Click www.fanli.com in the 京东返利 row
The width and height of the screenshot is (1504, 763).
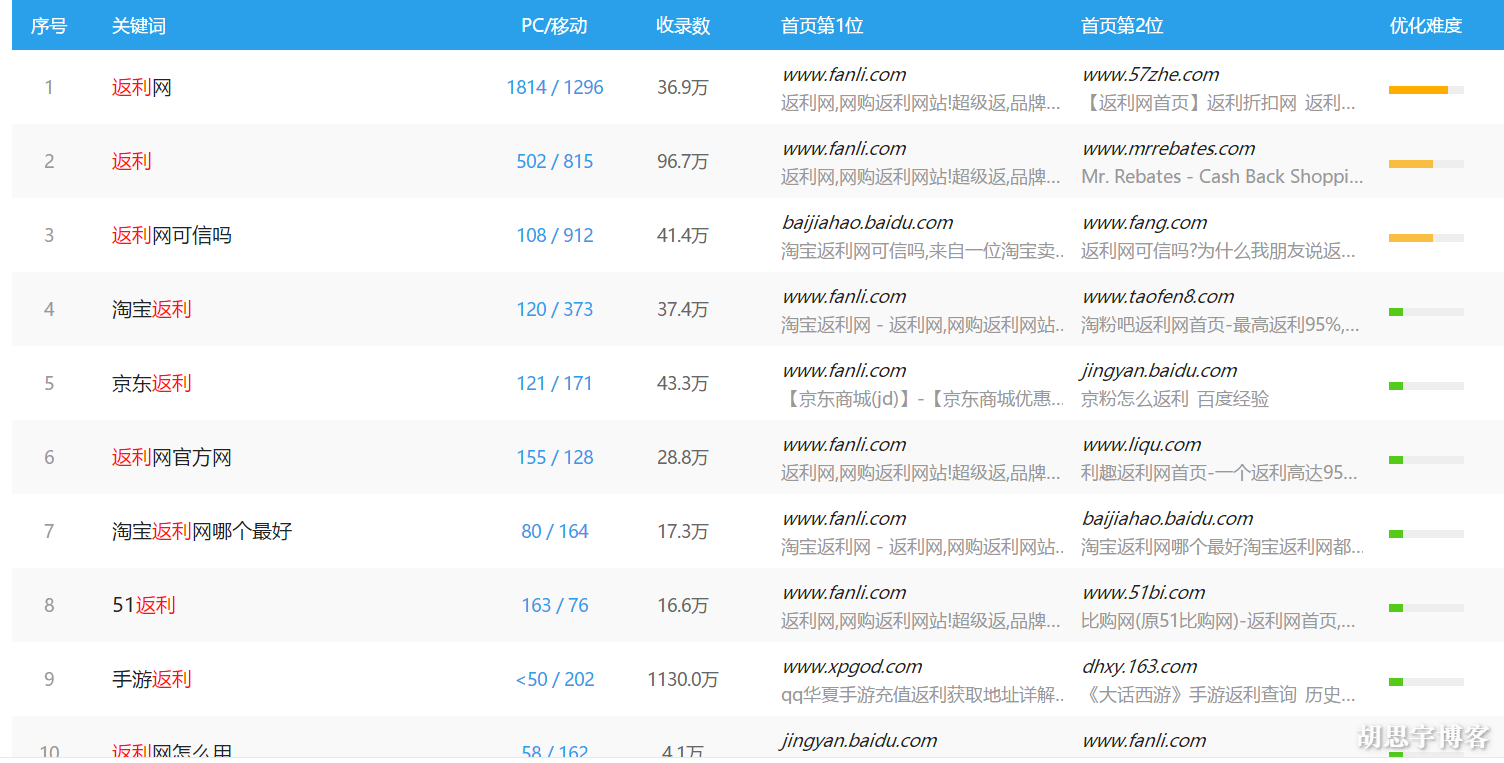click(844, 371)
